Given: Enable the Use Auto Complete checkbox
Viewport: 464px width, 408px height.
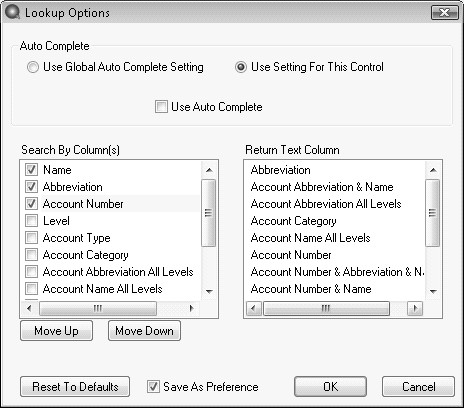Looking at the screenshot, I should [161, 107].
